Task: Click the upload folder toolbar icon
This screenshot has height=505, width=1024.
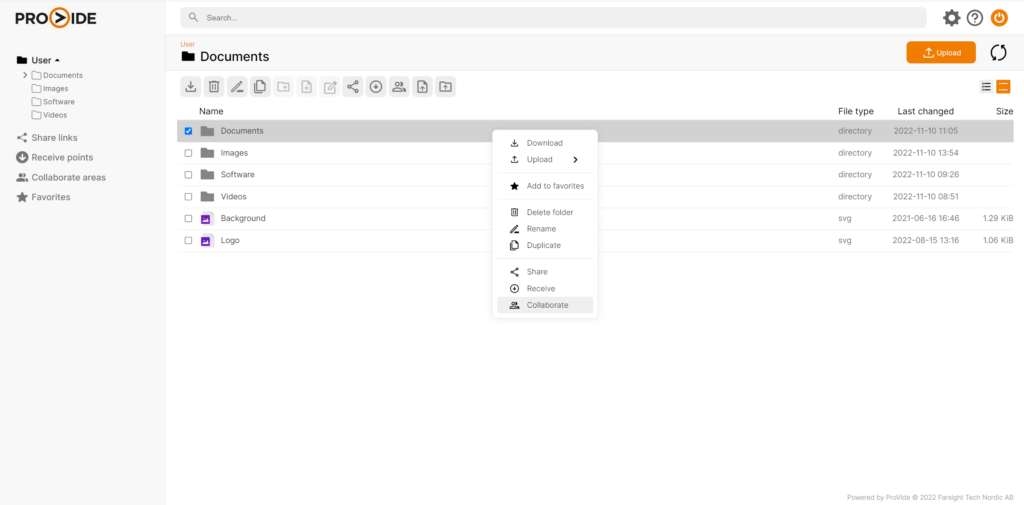Action: click(x=445, y=86)
